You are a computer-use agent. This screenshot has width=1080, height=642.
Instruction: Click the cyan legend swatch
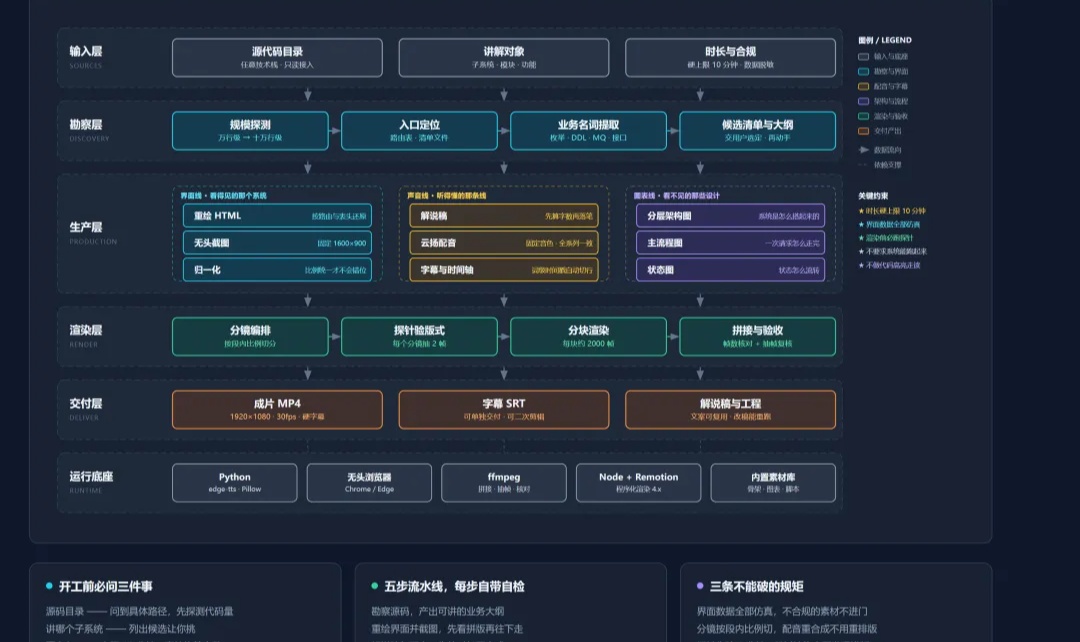click(x=863, y=72)
